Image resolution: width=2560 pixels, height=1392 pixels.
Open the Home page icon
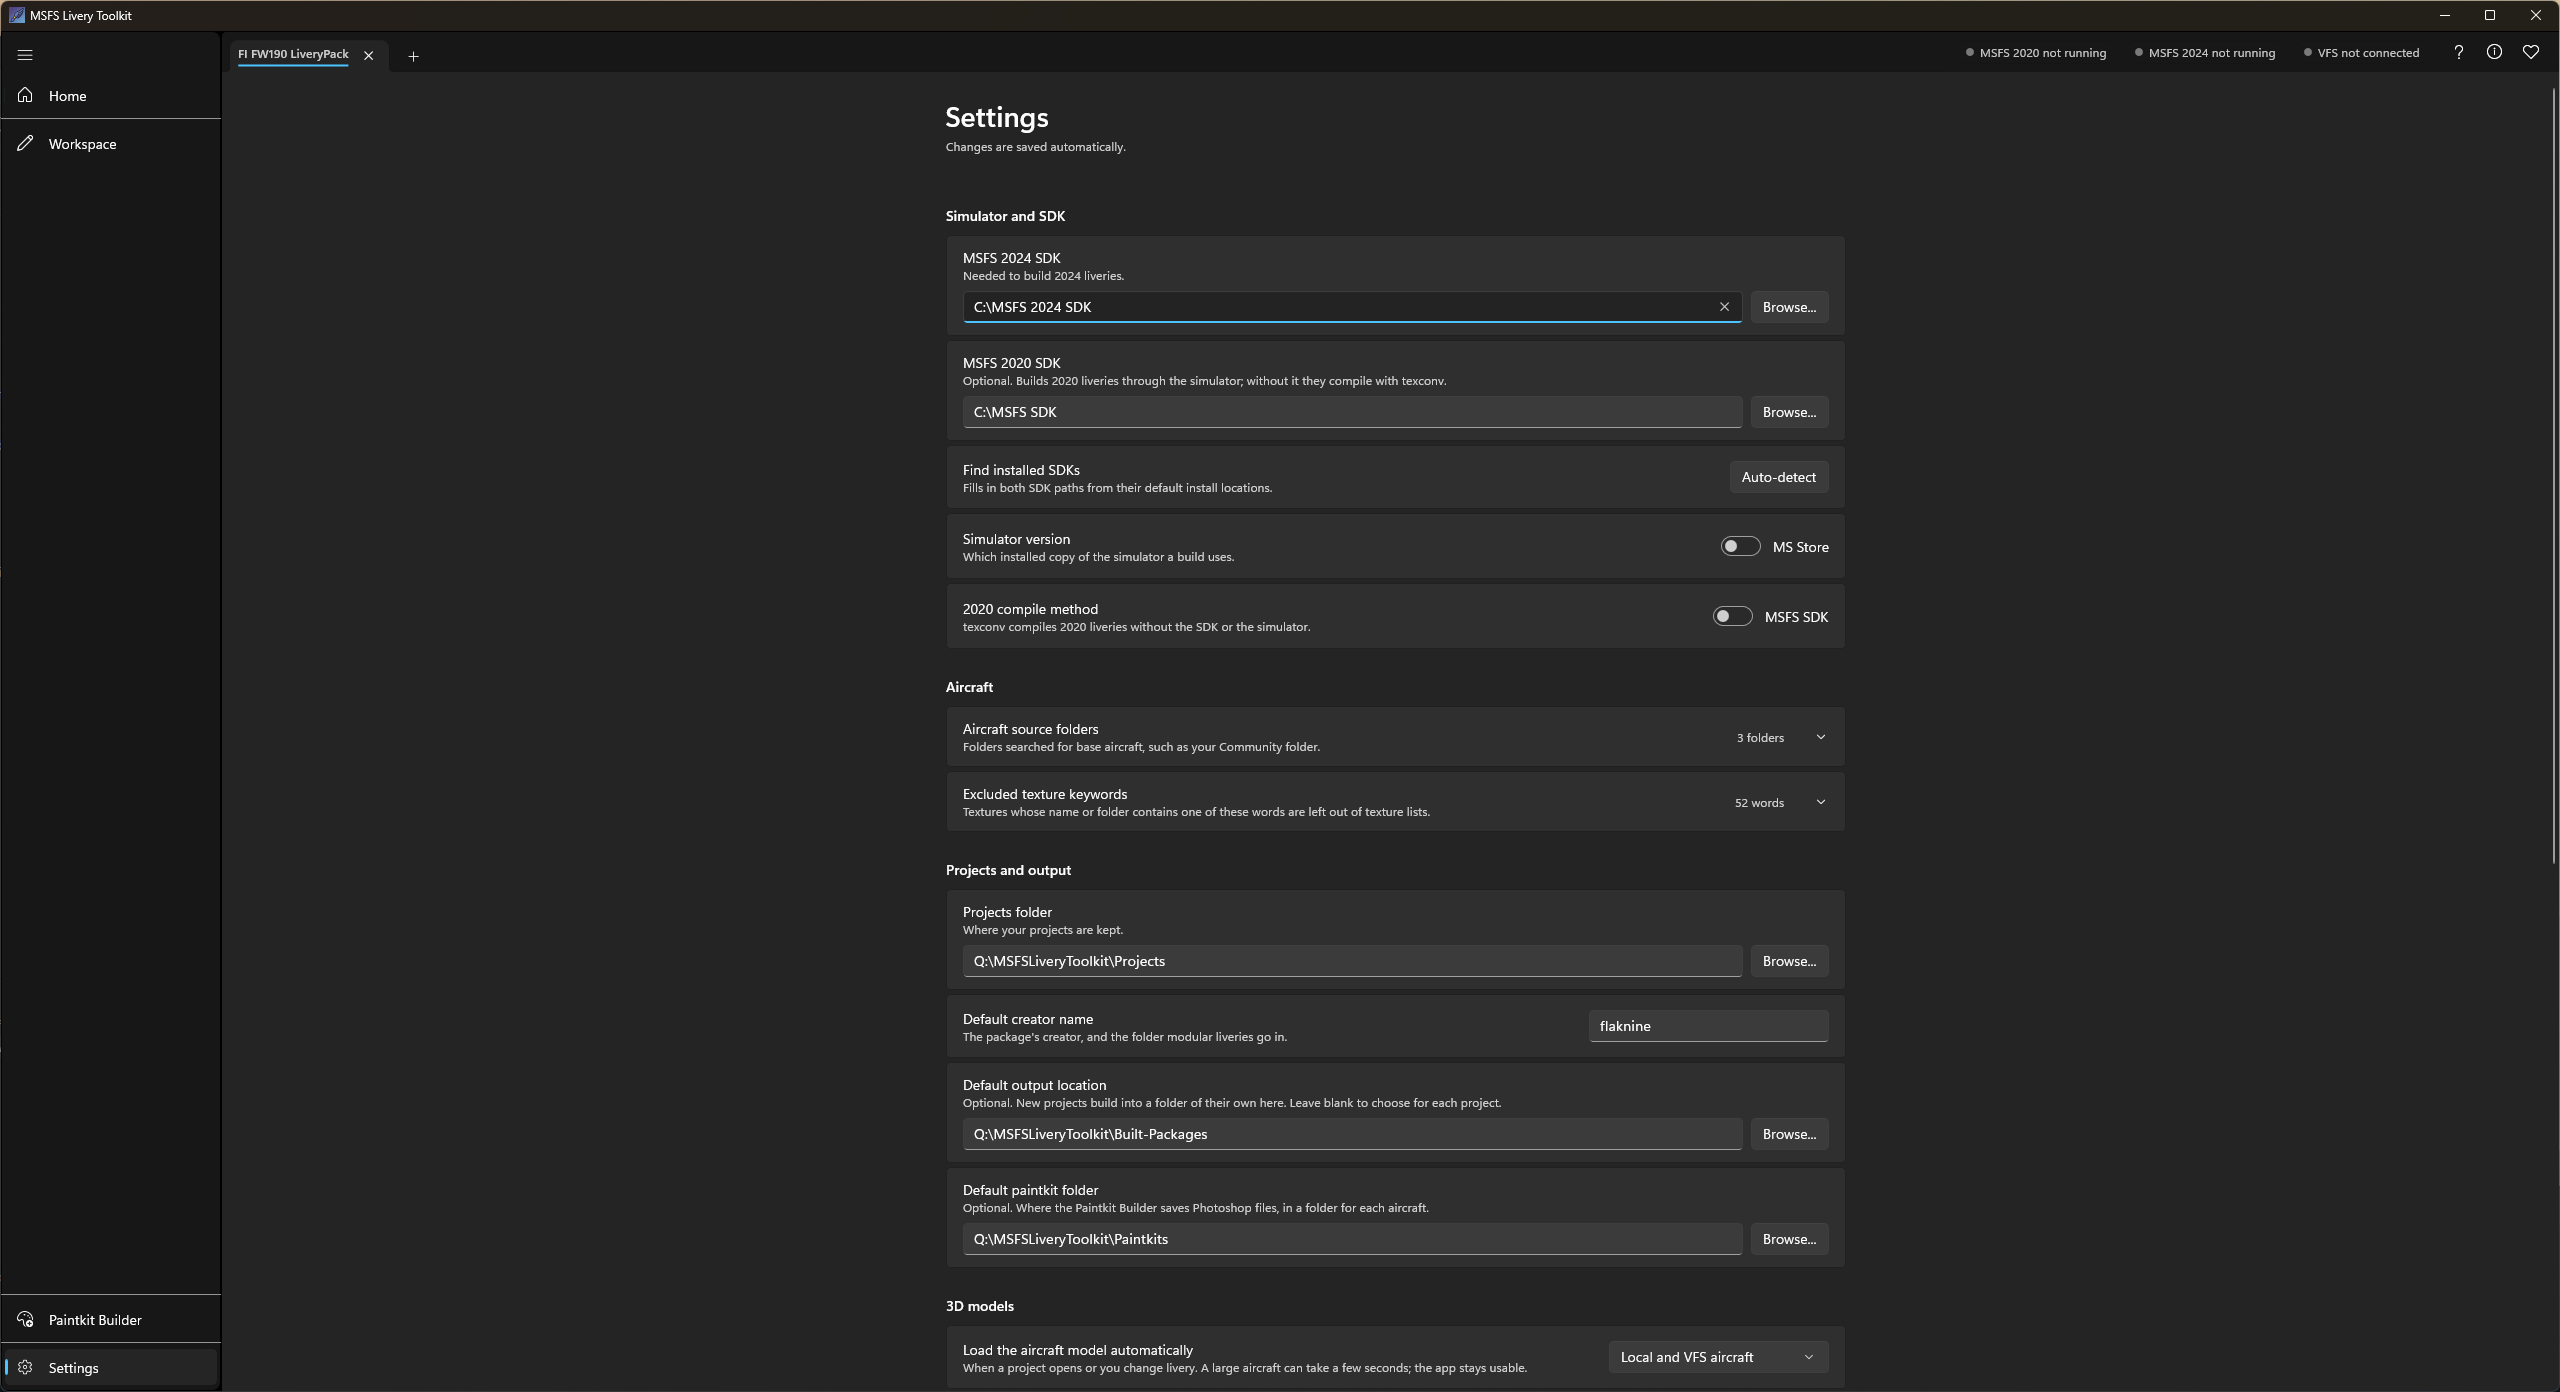pos(25,95)
